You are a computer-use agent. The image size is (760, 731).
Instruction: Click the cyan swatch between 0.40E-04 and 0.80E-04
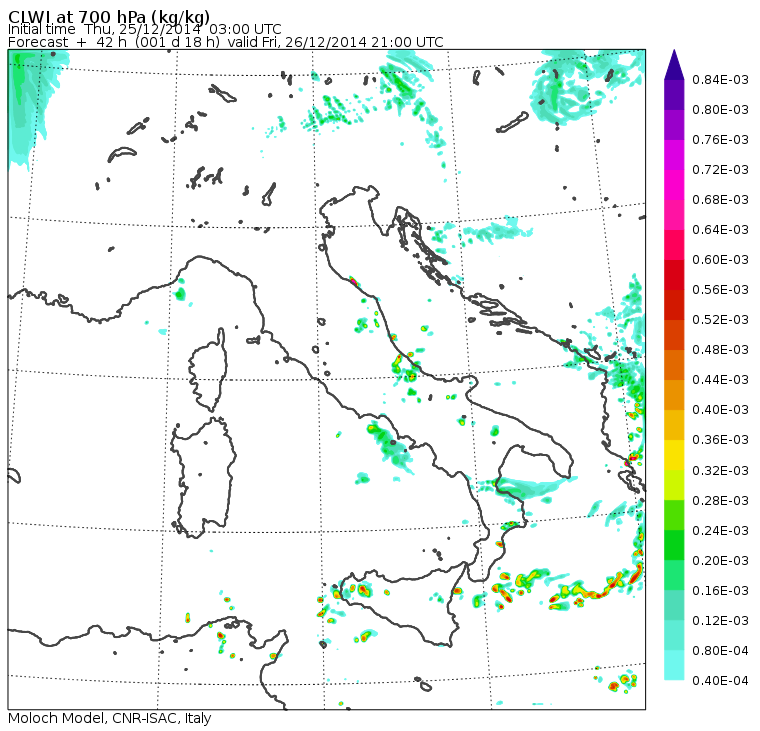pos(674,666)
